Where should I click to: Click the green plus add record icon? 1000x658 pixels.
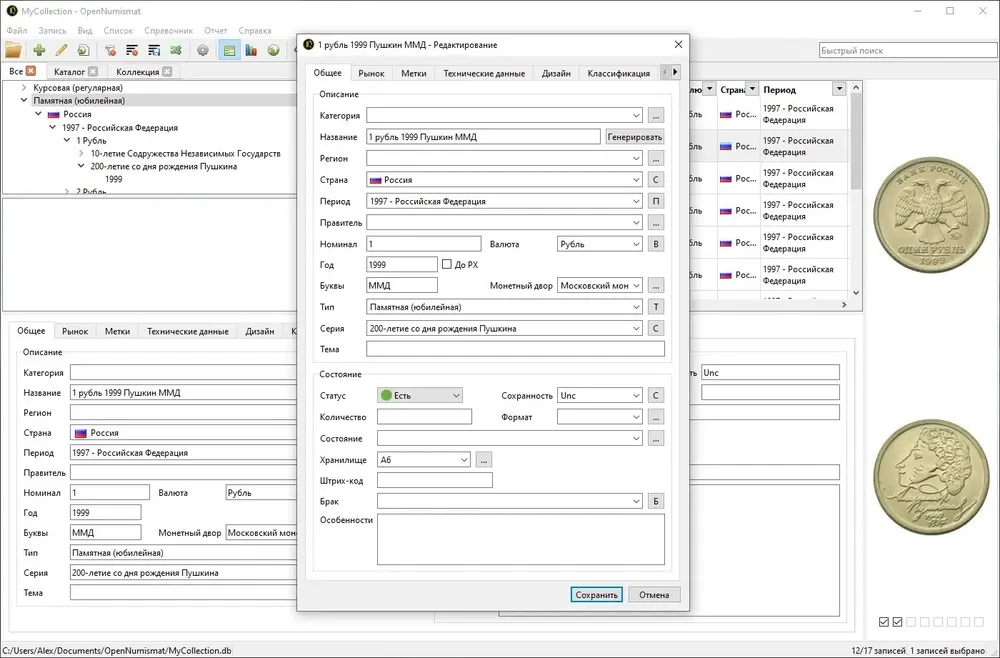39,50
